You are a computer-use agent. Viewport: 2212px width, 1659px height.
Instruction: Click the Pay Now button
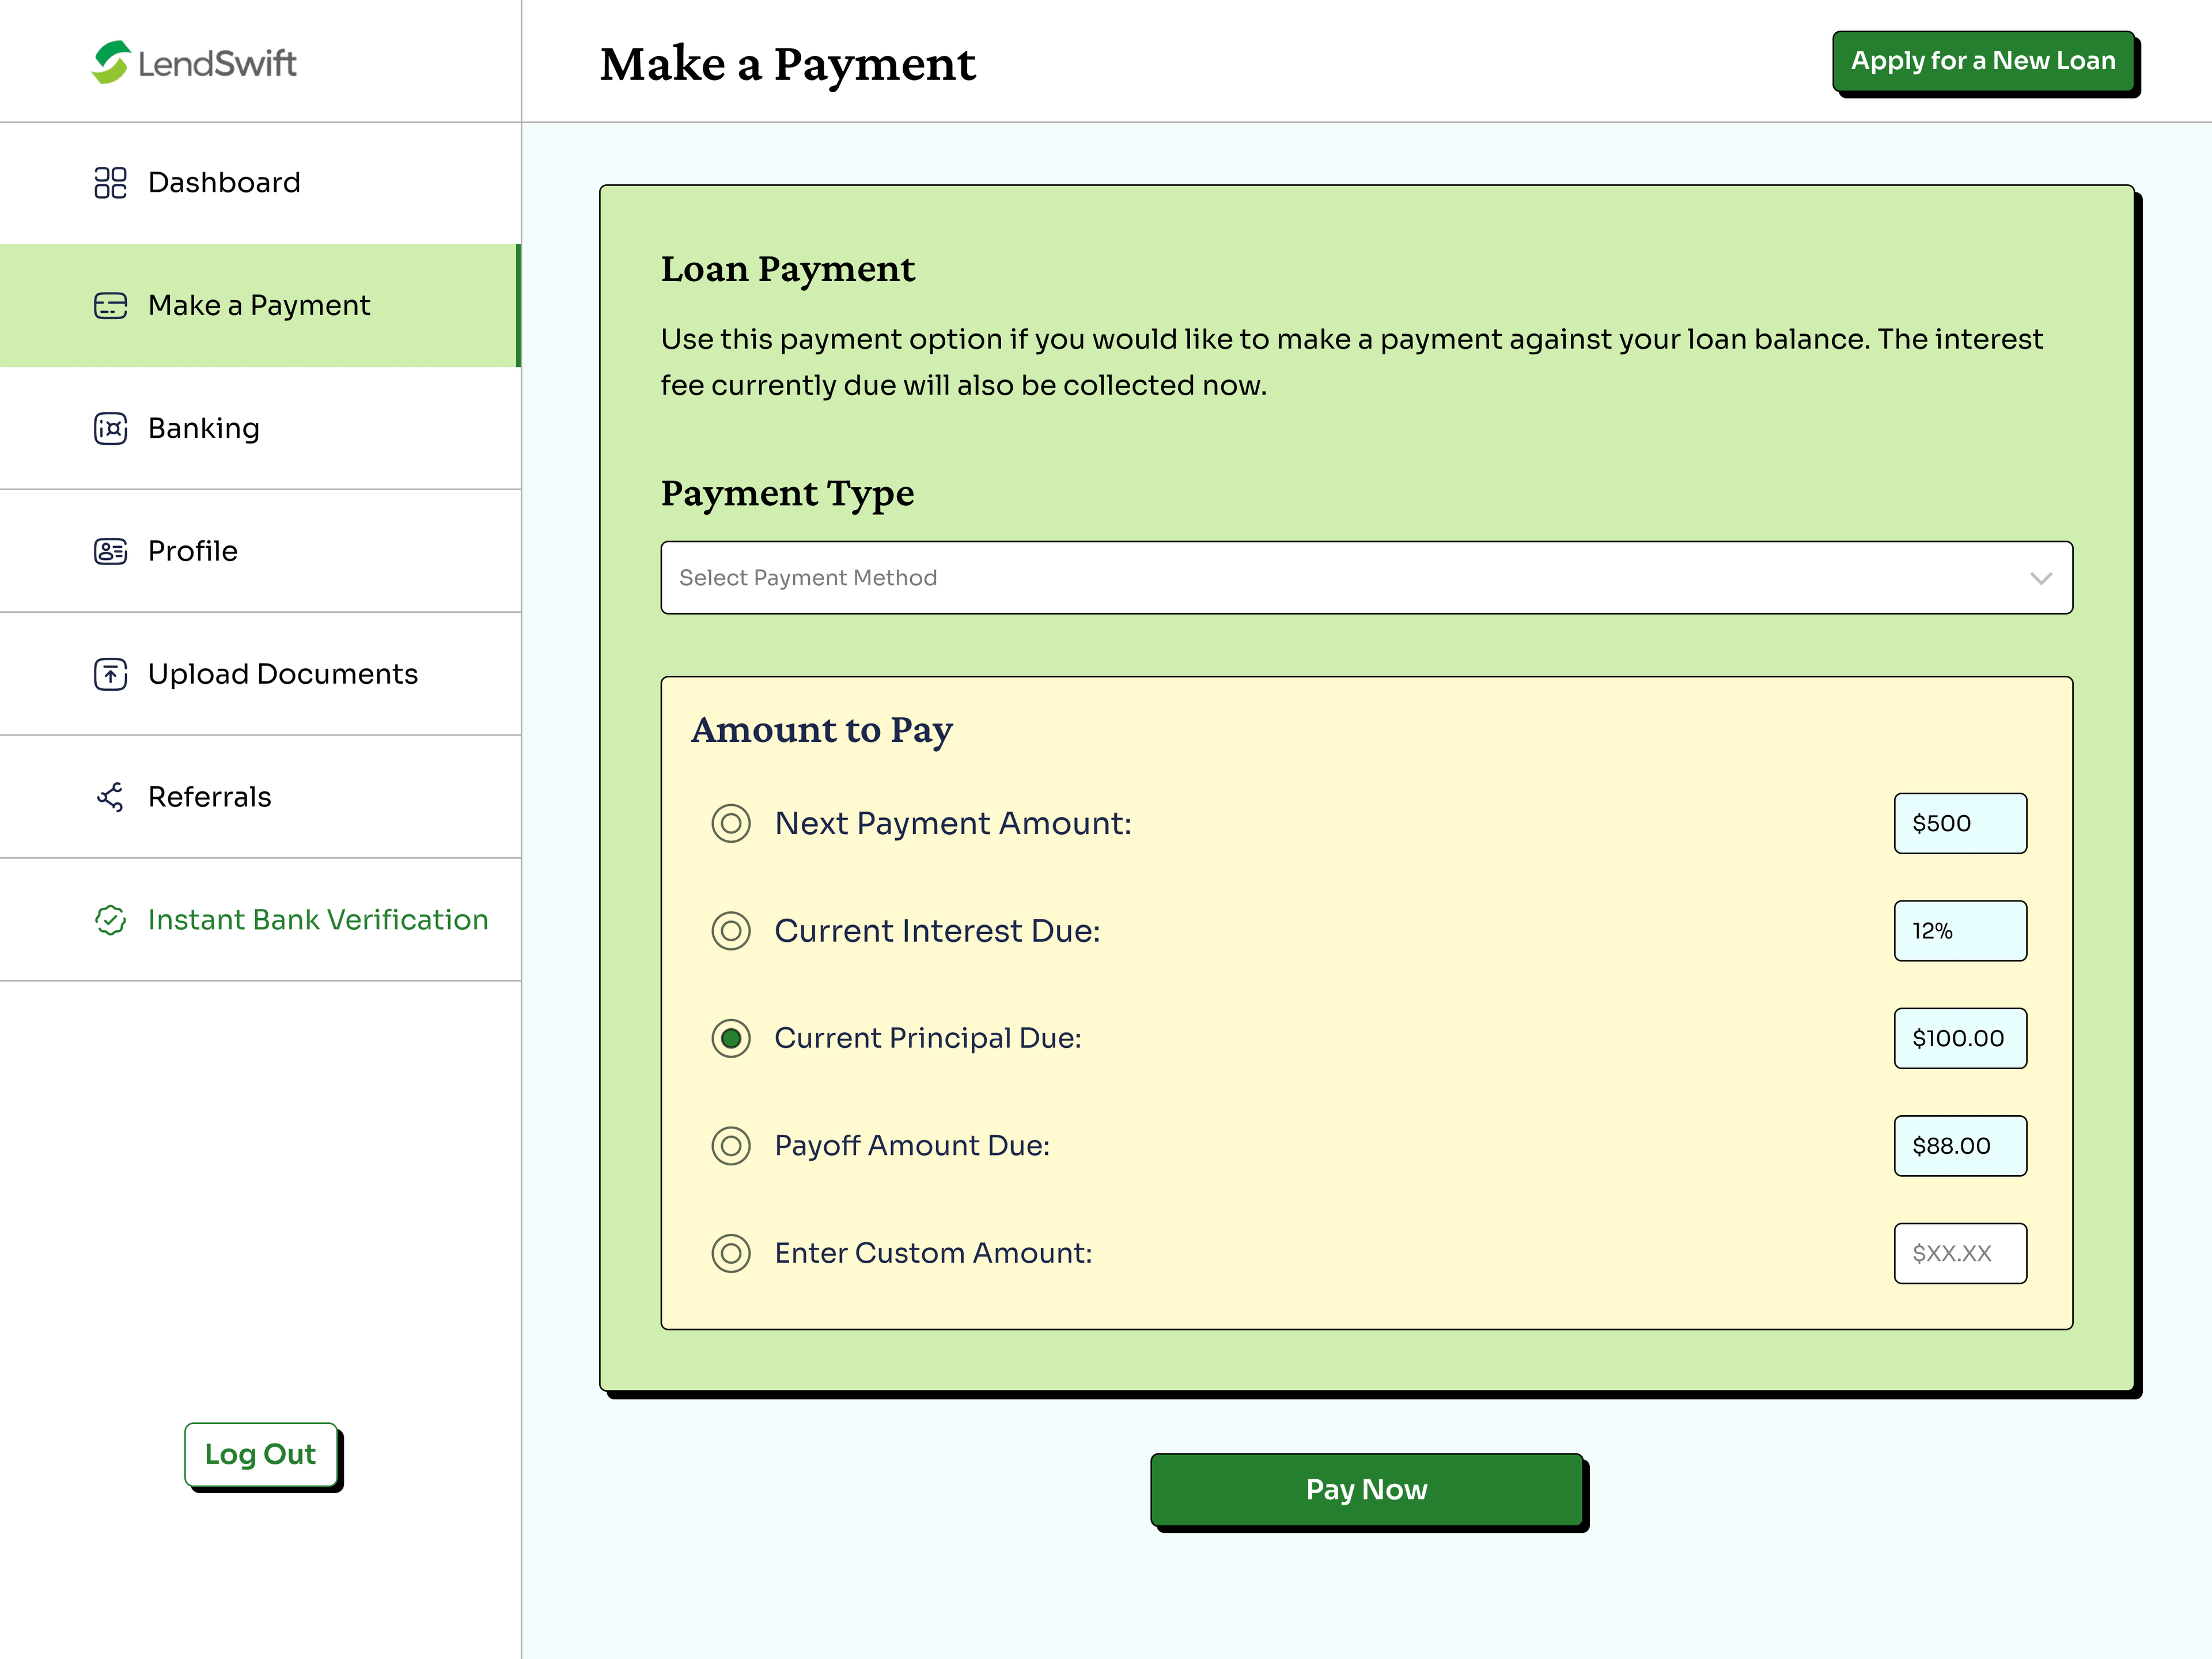tap(1366, 1489)
